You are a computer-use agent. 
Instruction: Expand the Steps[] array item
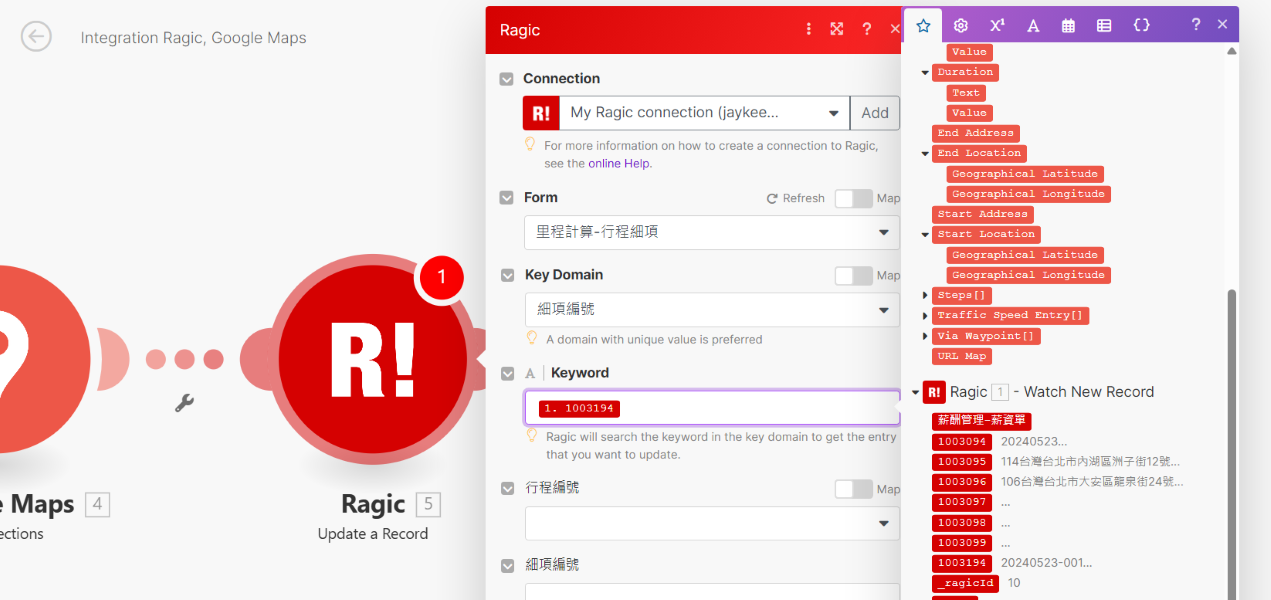click(925, 295)
